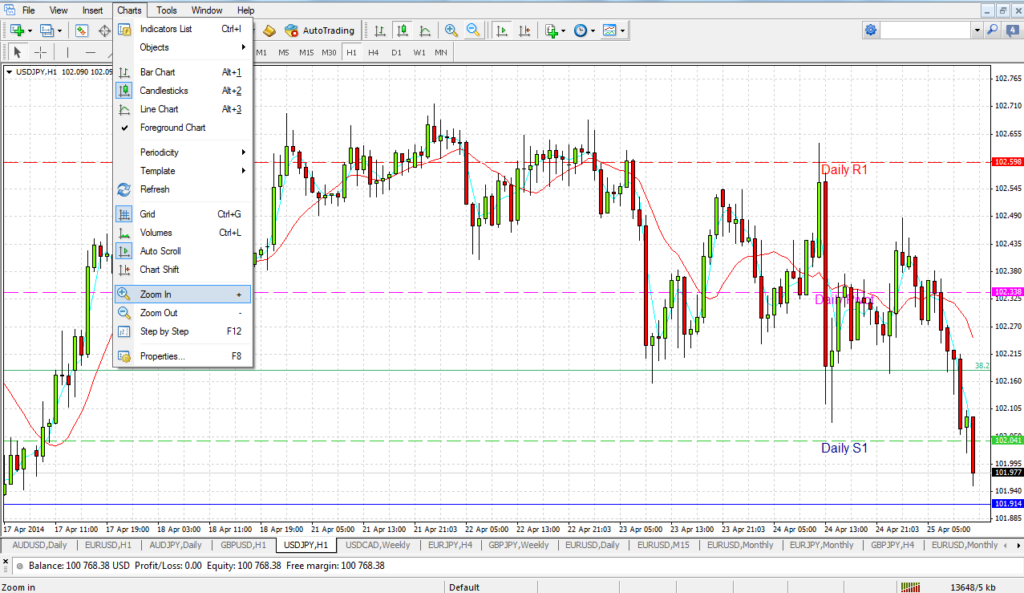Click into the search input field
1024x593 pixels.
point(926,30)
